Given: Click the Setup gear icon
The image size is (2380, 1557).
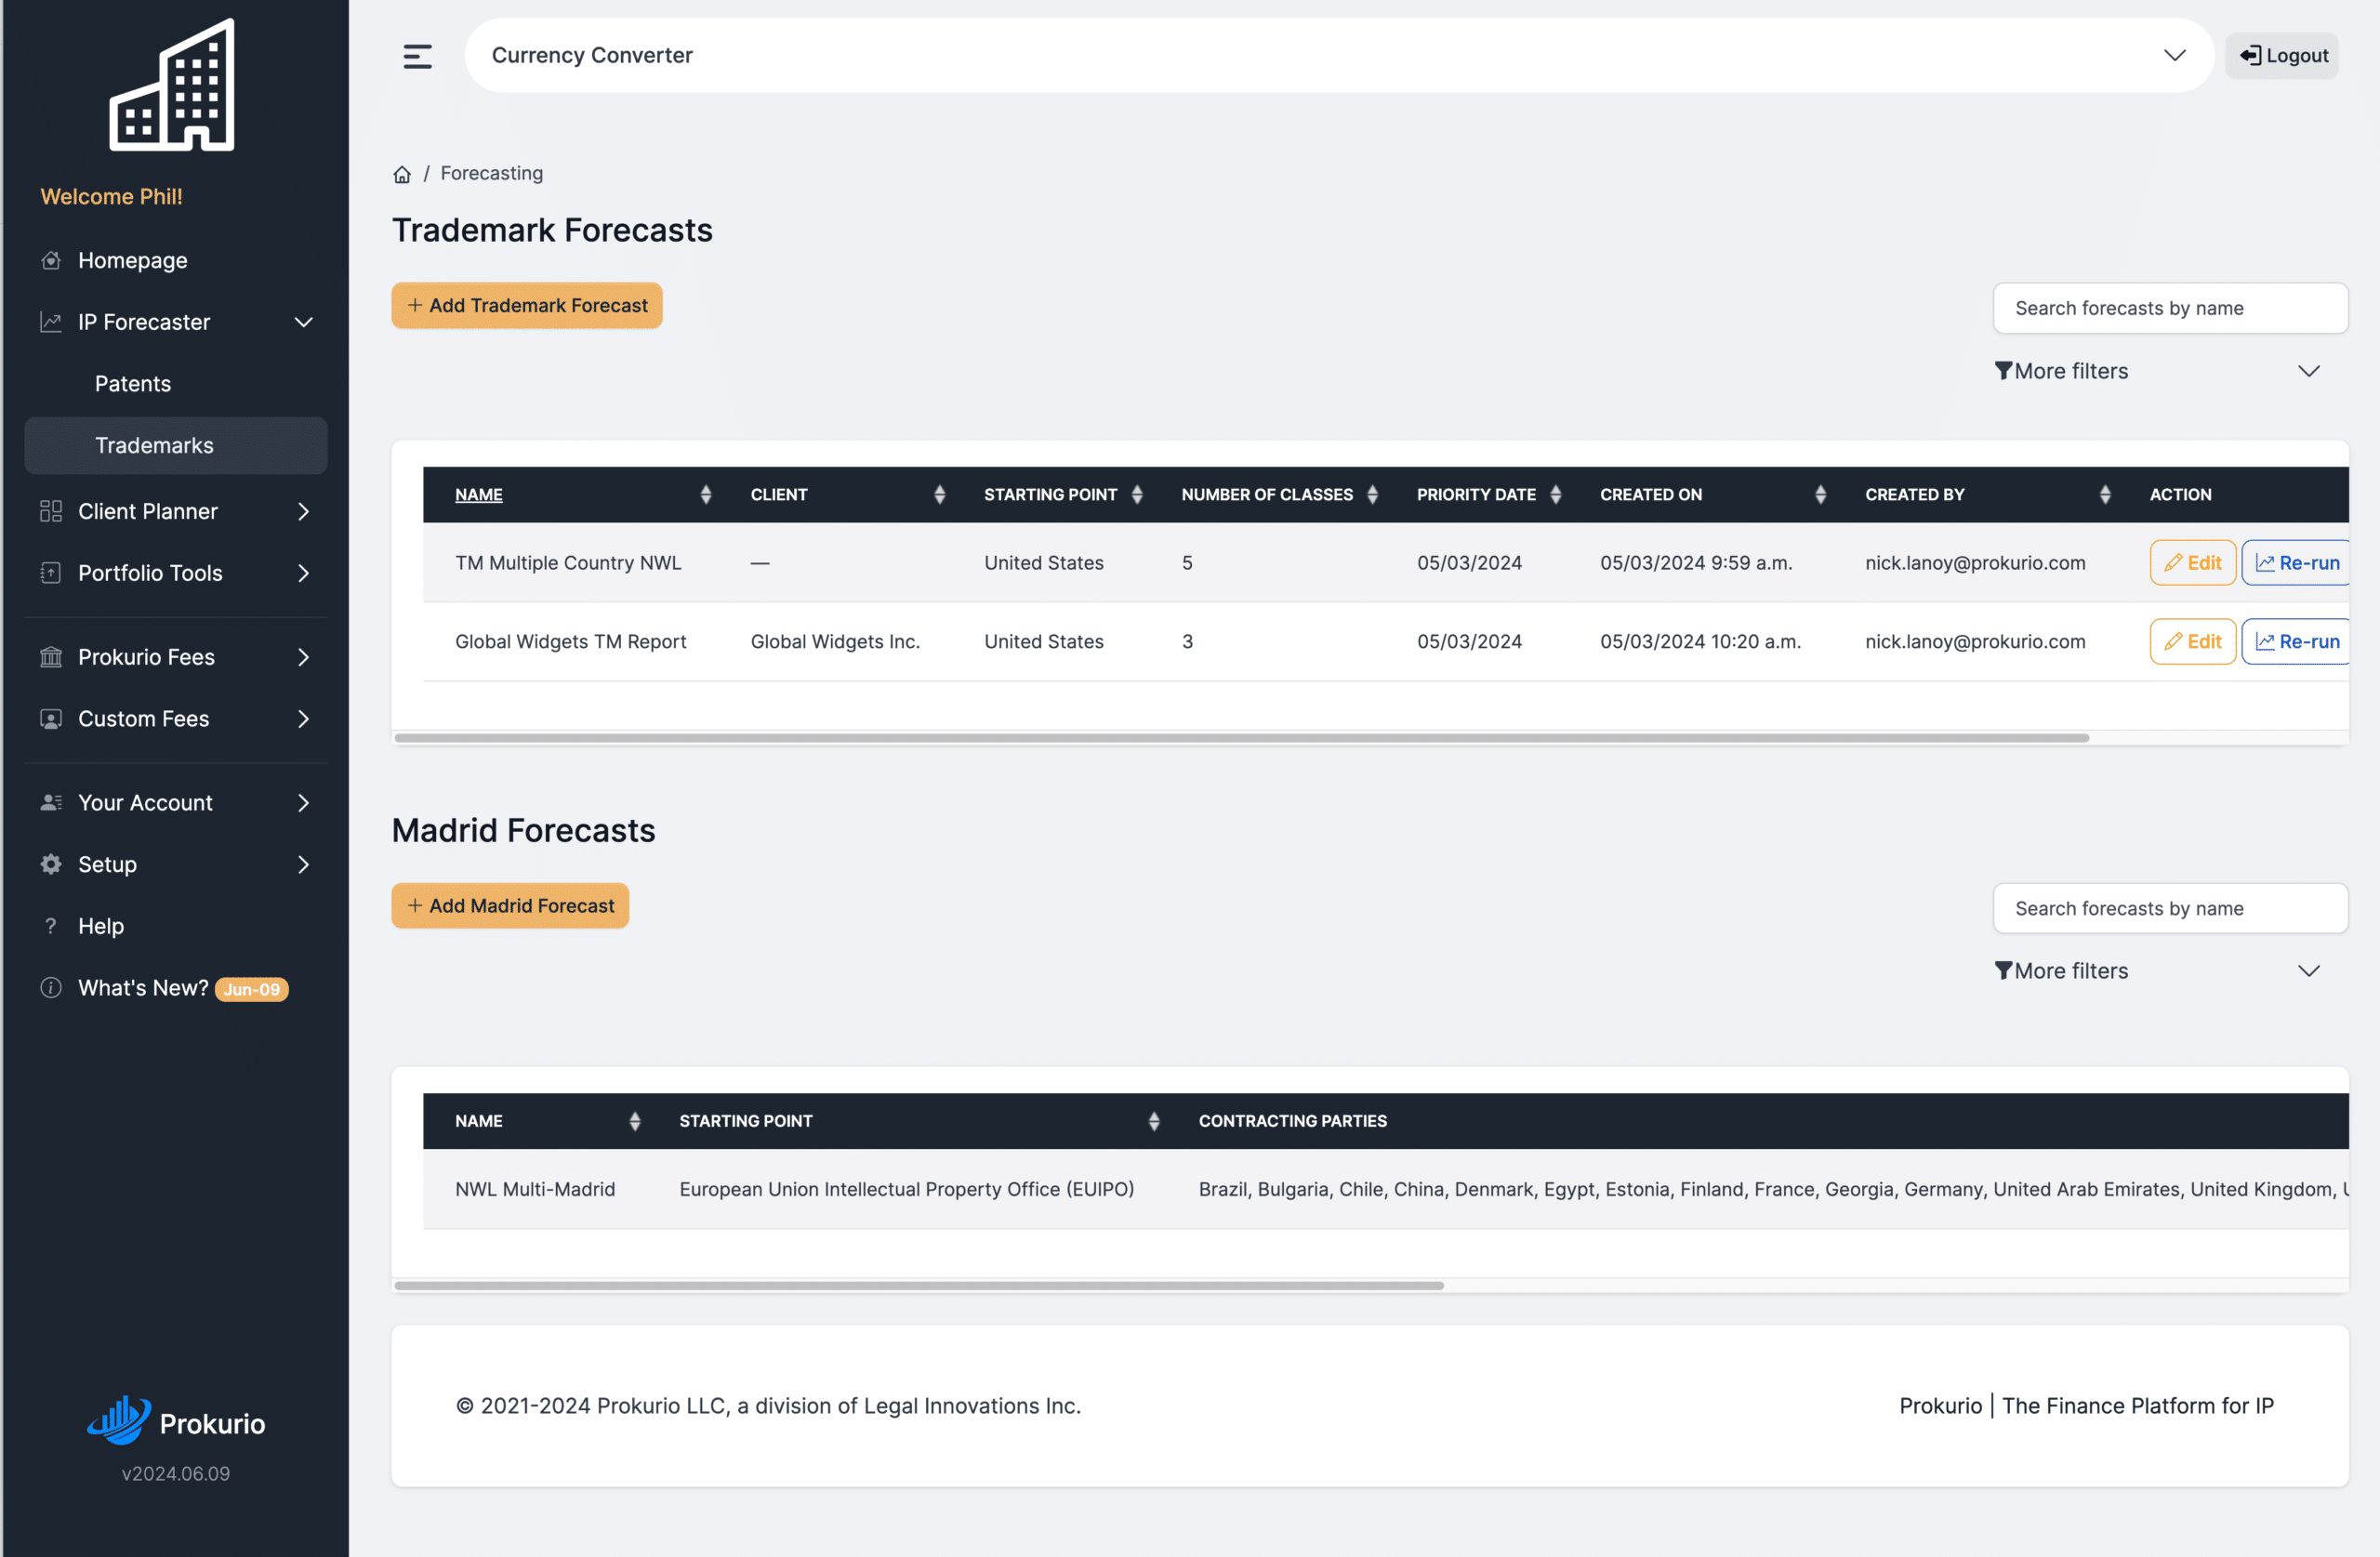Looking at the screenshot, I should coord(51,864).
